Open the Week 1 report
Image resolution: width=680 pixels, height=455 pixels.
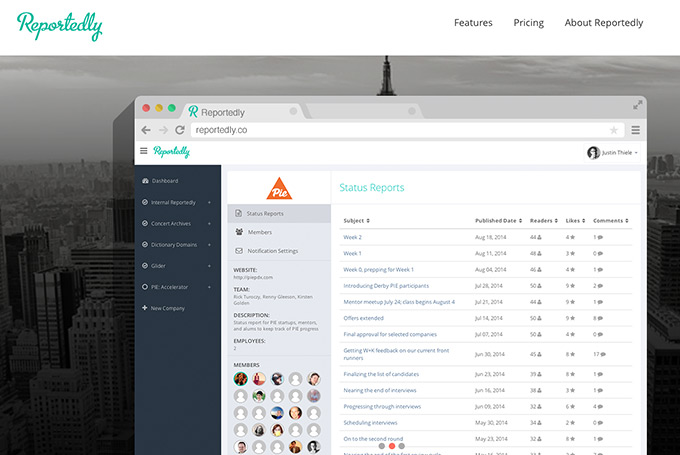tap(352, 253)
